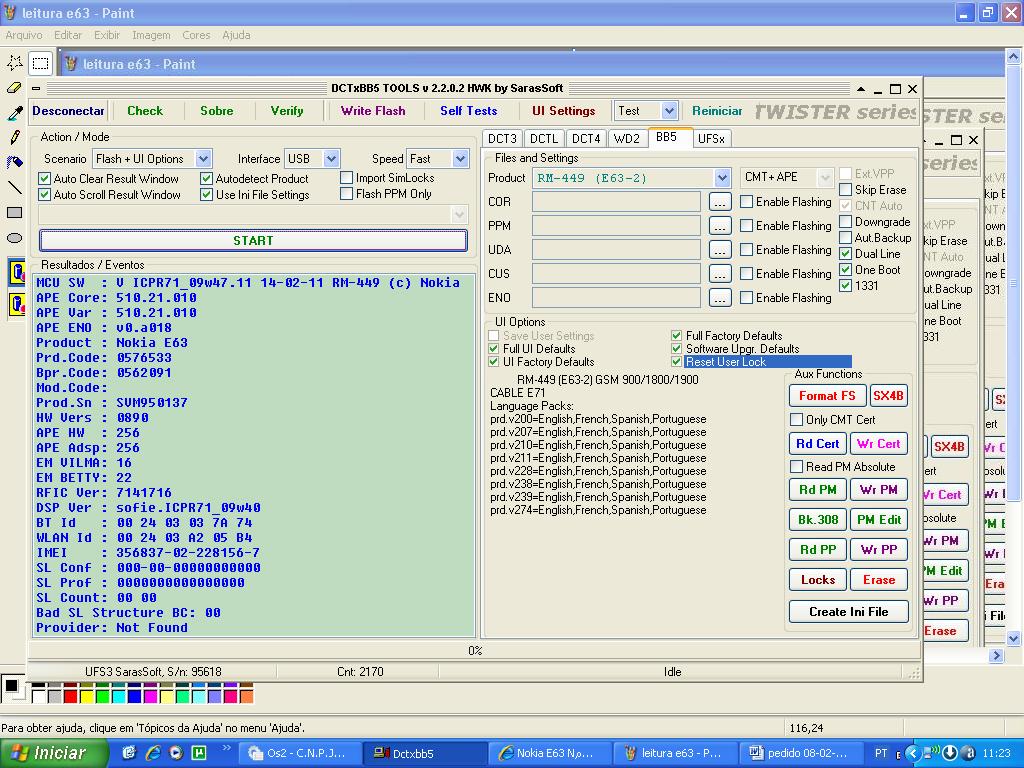Open the Imagem menu in Paint
The image size is (1024, 768).
[151, 35]
